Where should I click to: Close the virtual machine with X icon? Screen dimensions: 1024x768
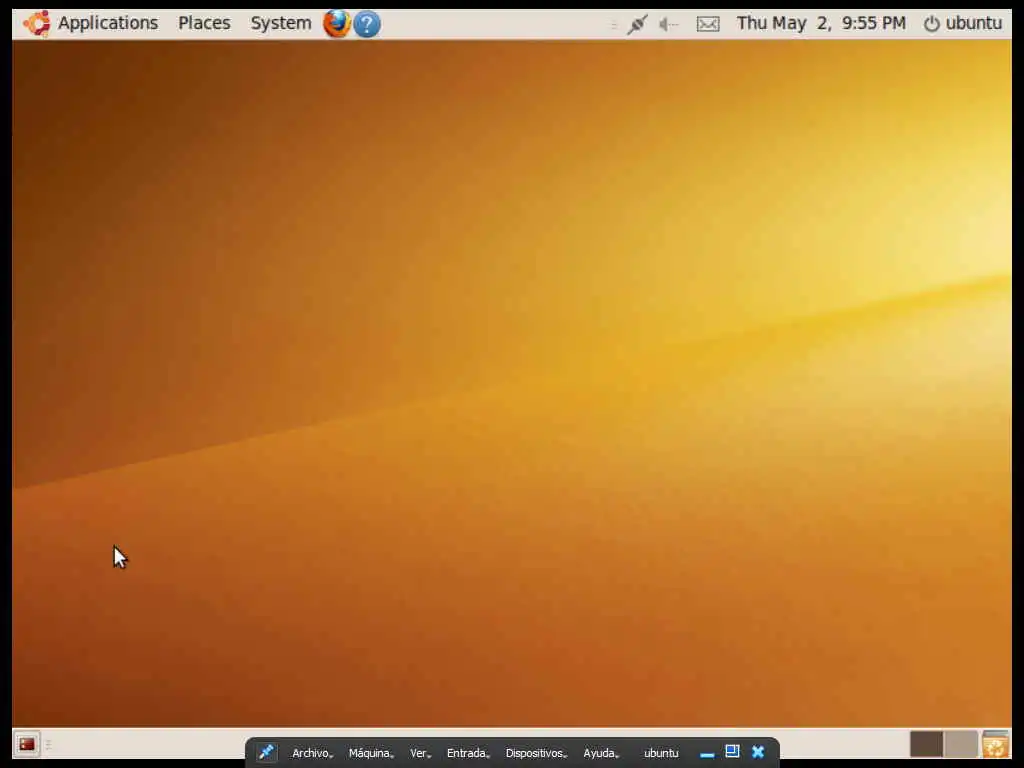pyautogui.click(x=758, y=752)
